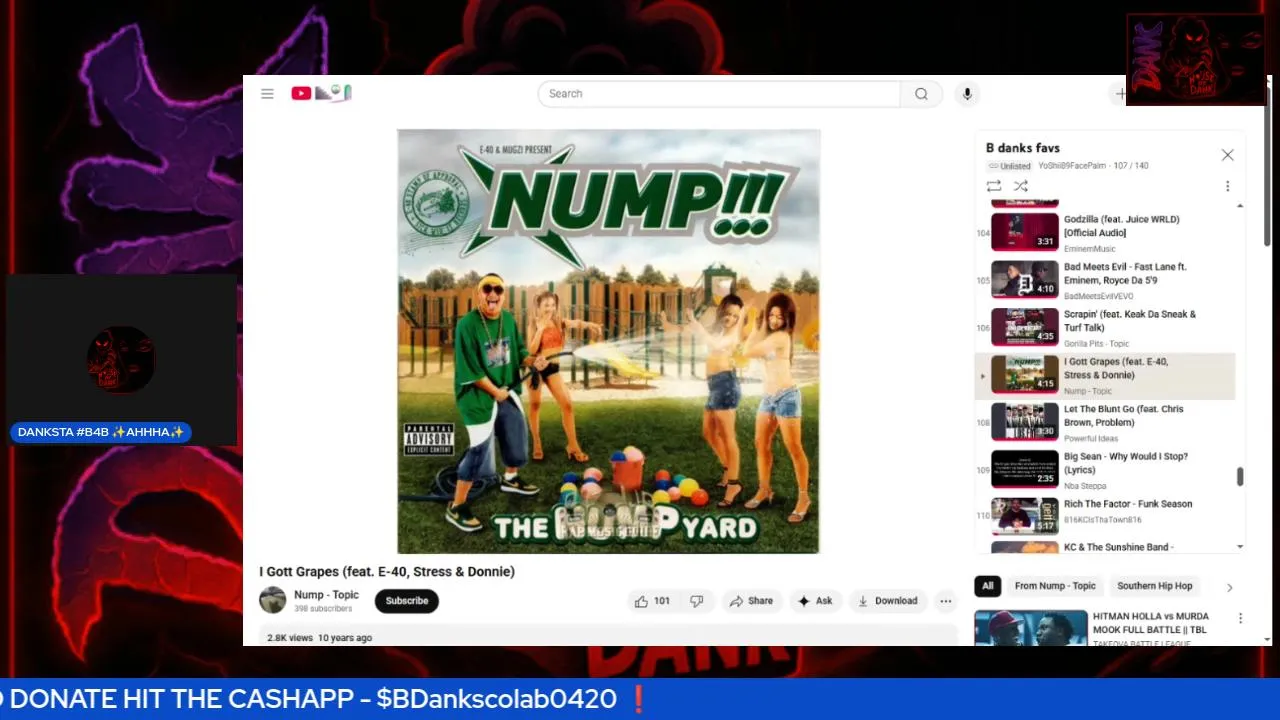The width and height of the screenshot is (1280, 720).
Task: Open the Ask AI button
Action: [x=815, y=601]
